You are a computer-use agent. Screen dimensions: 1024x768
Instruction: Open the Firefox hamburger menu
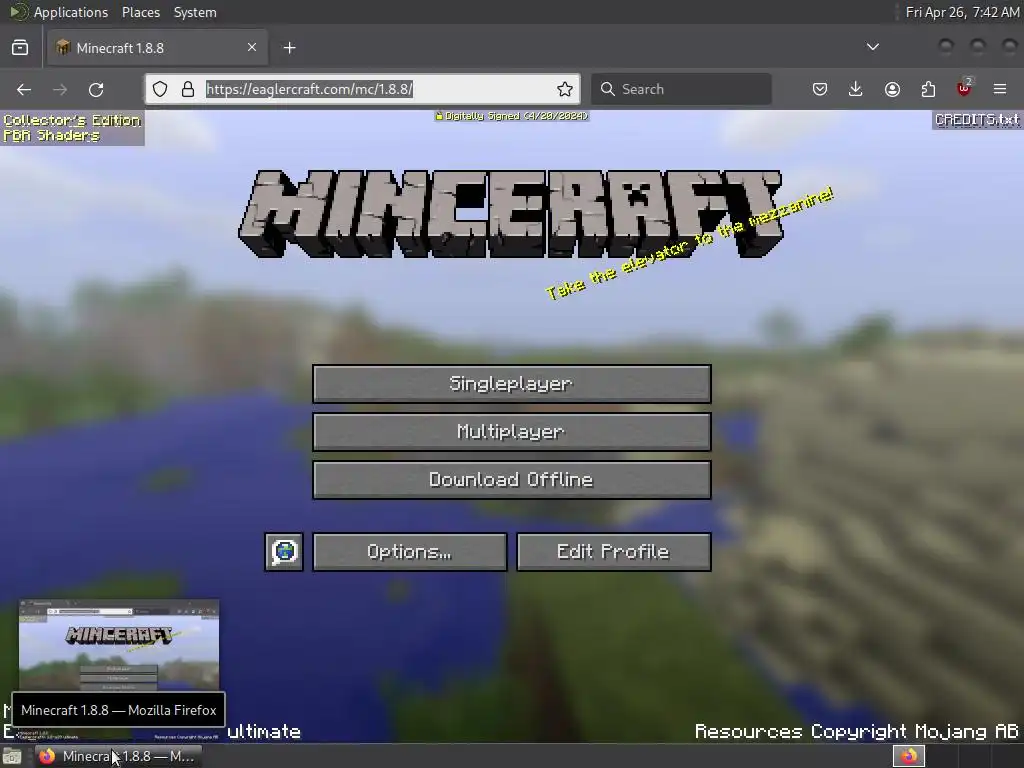click(1000, 89)
